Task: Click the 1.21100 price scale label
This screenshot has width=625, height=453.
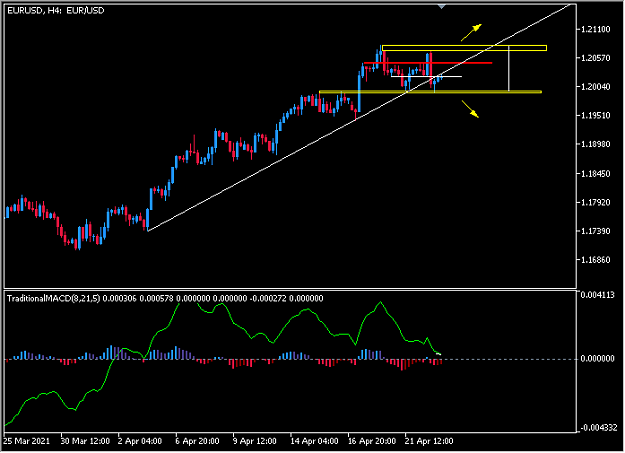Action: coord(596,29)
